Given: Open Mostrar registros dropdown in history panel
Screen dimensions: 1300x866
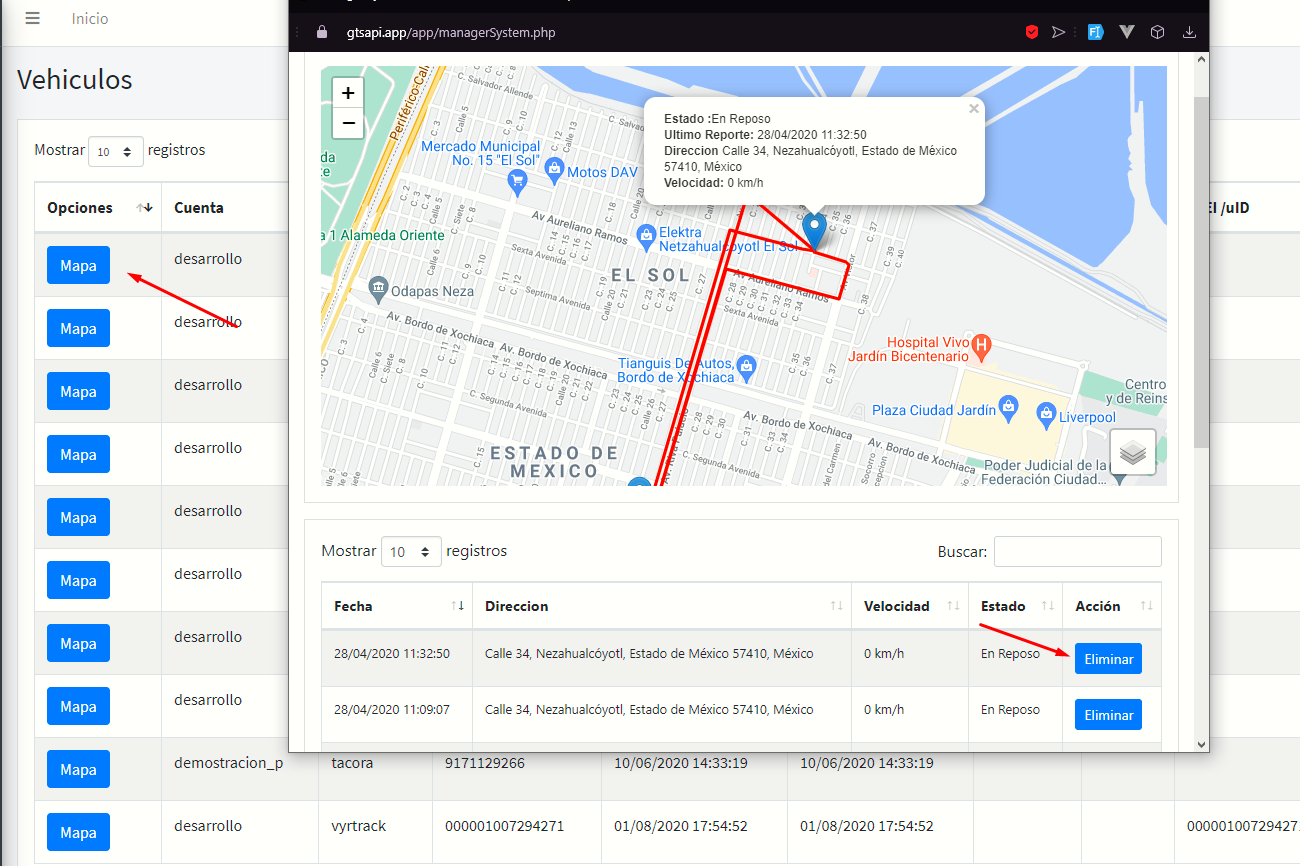Looking at the screenshot, I should point(410,552).
